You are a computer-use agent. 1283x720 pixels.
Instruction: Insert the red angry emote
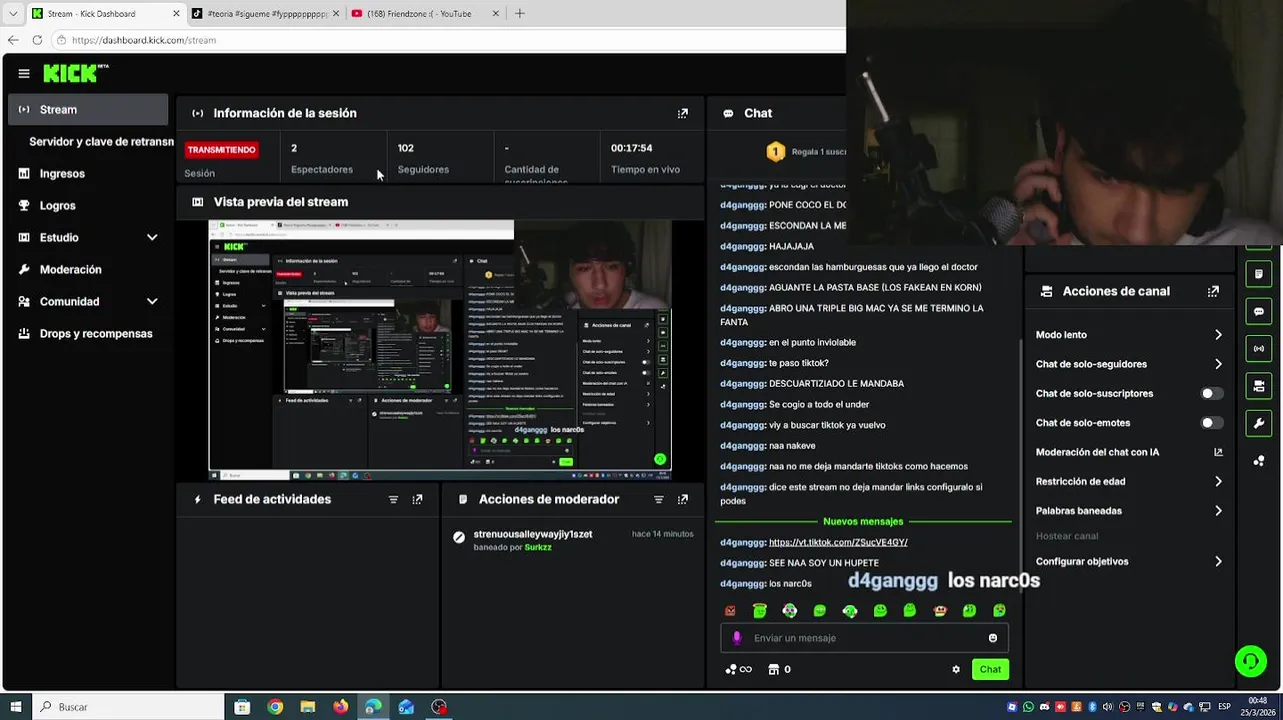(730, 611)
